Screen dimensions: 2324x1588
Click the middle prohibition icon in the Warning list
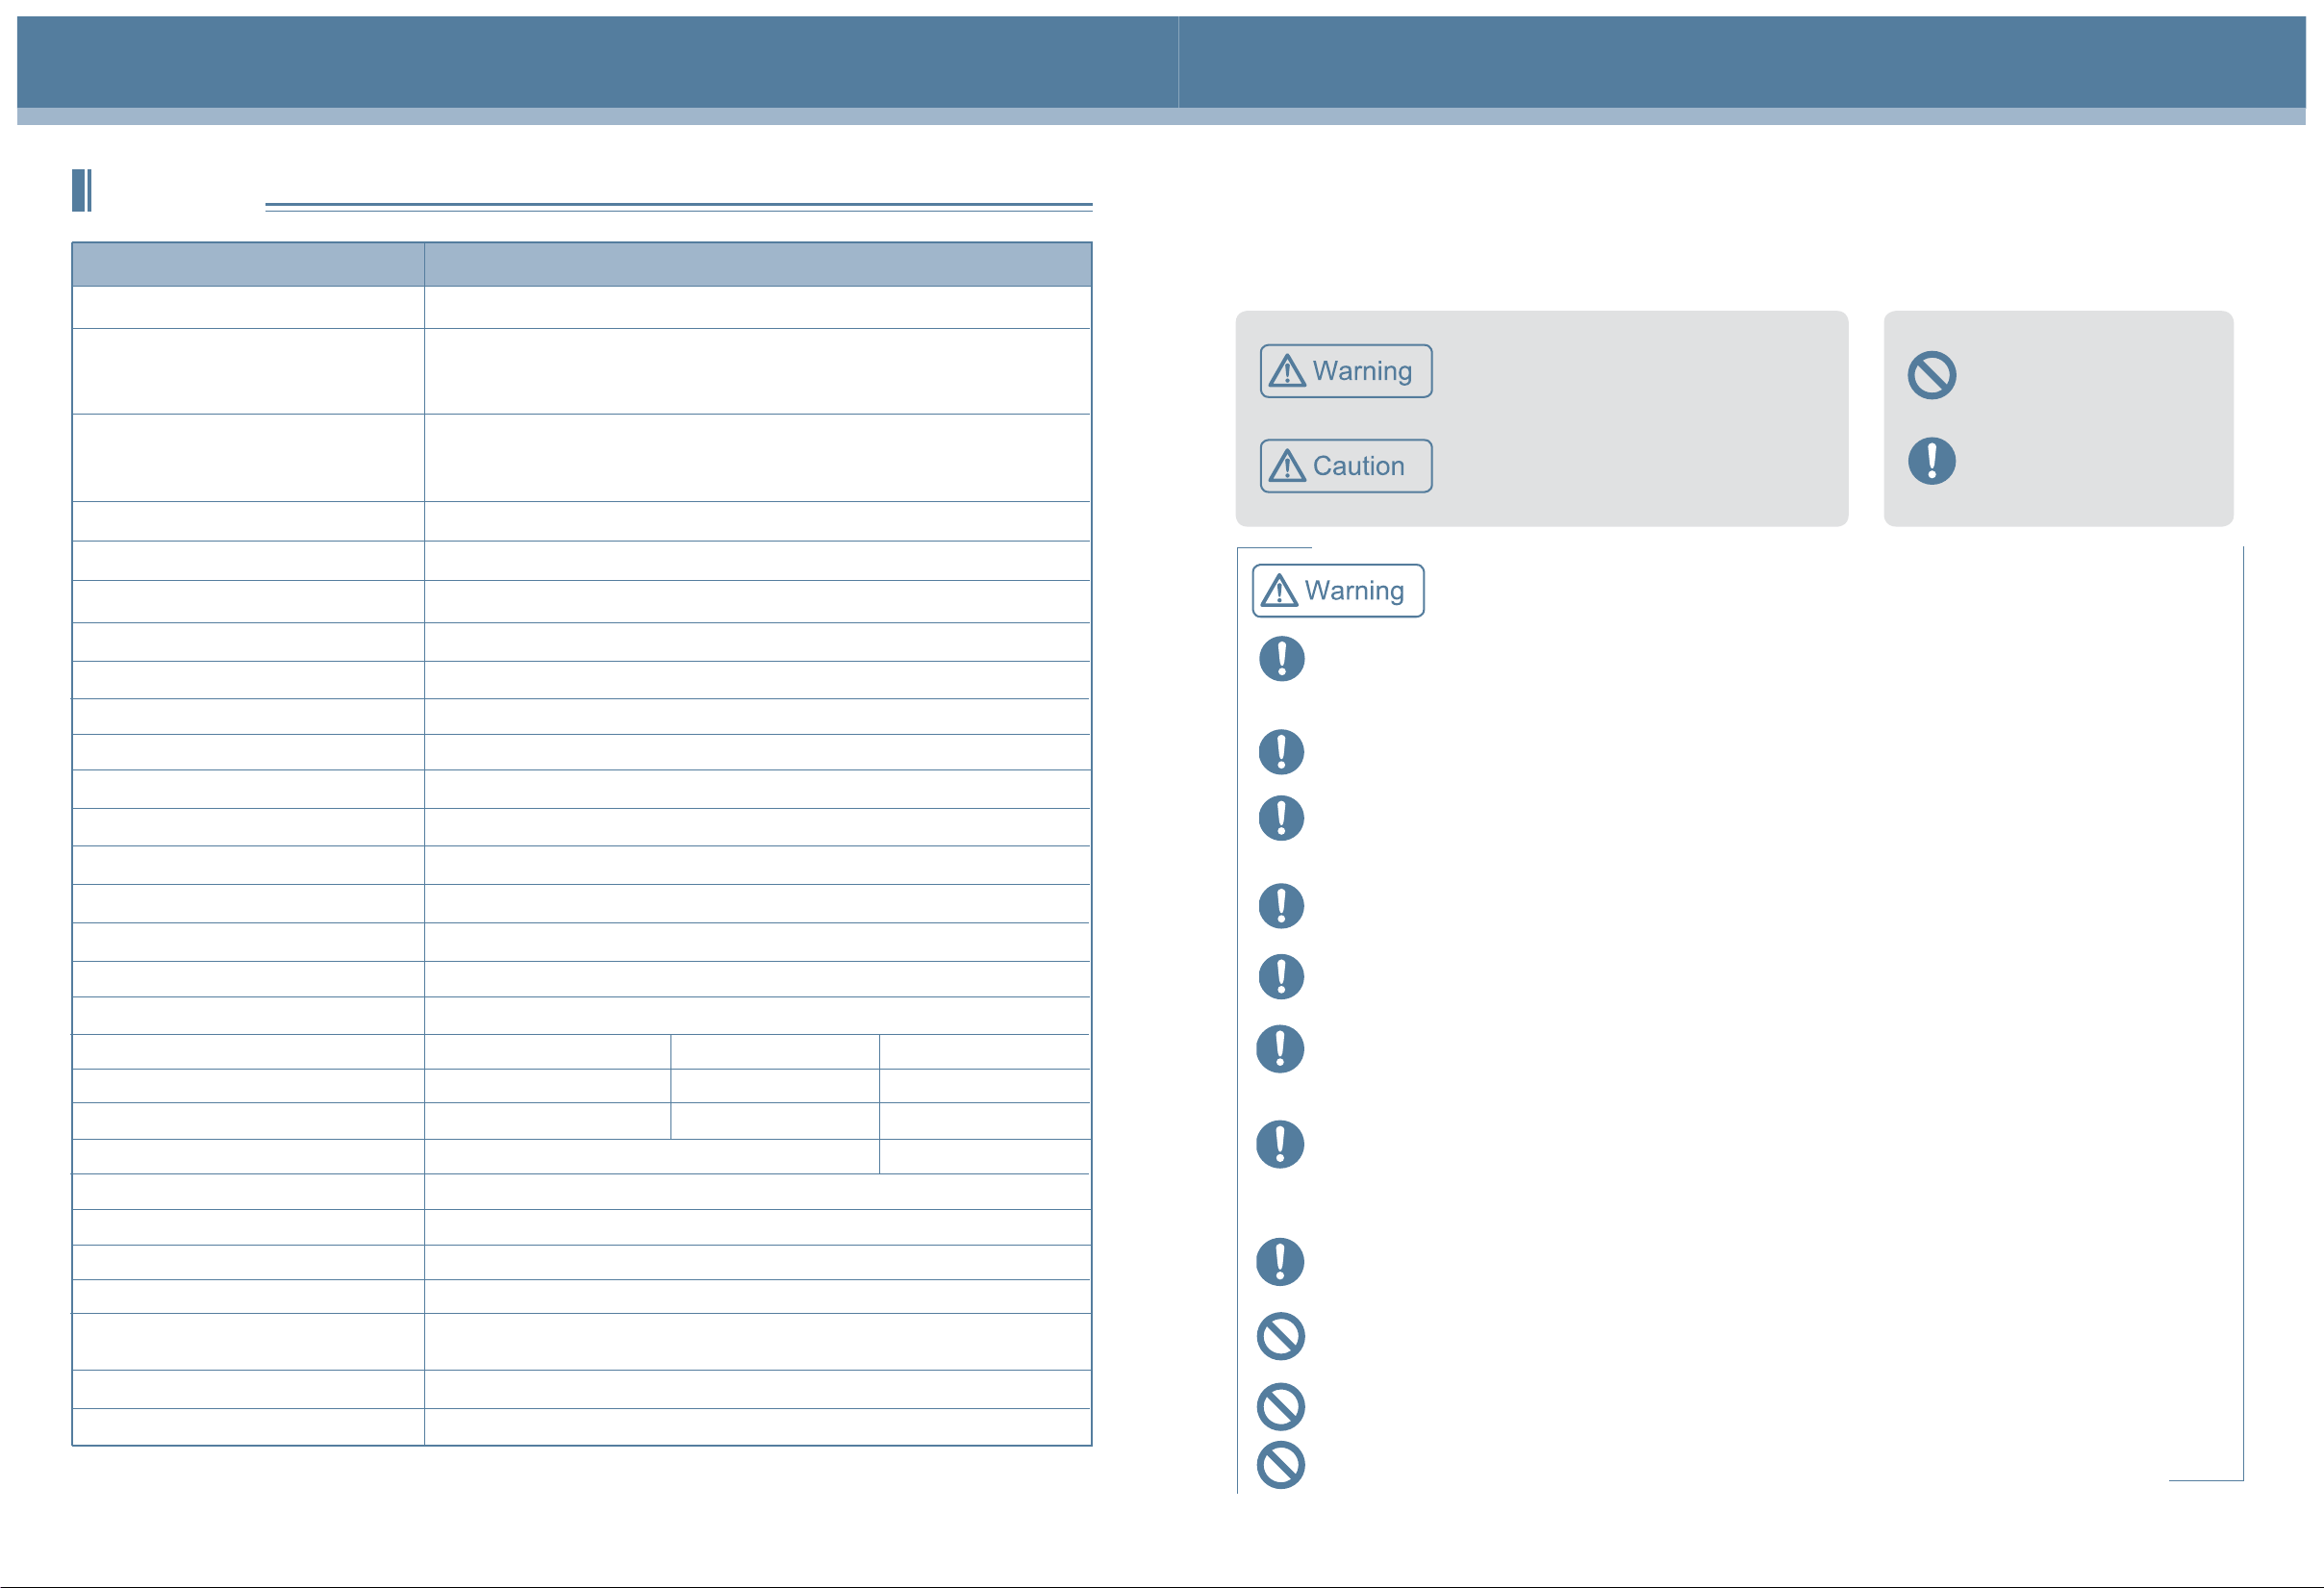tap(1280, 1407)
